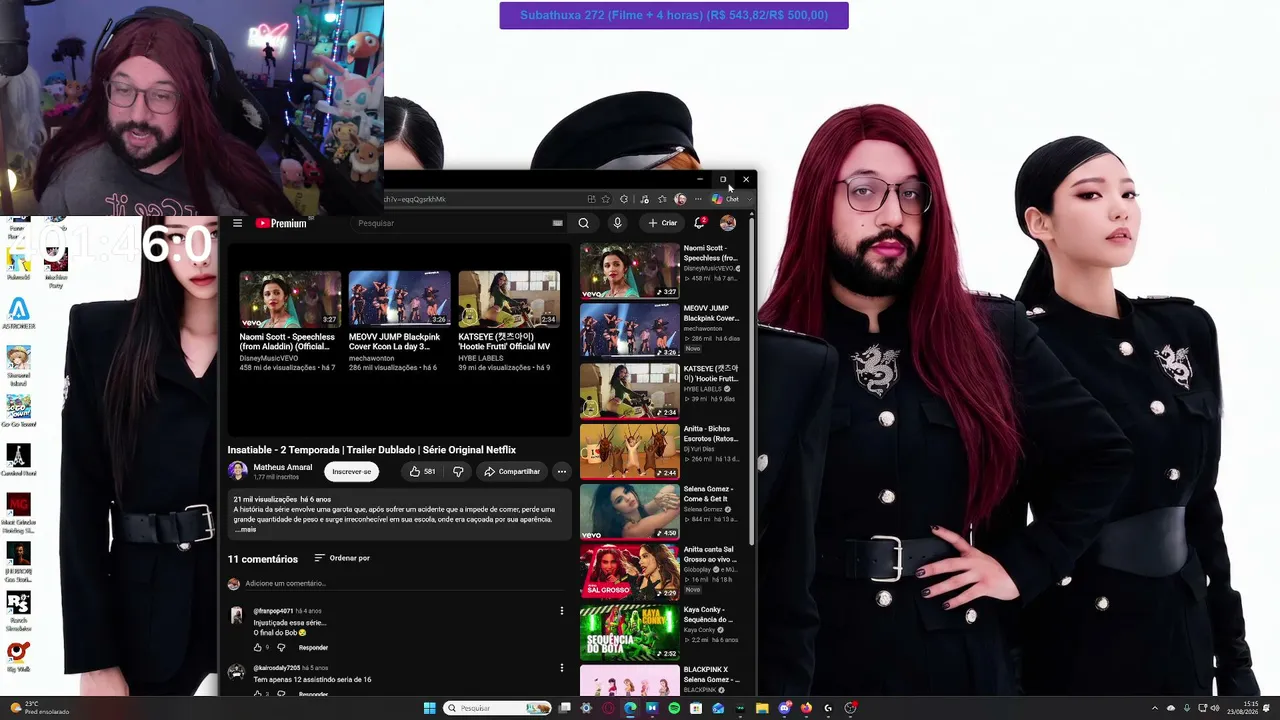Open Copilot Chat in Edge

tap(726, 199)
